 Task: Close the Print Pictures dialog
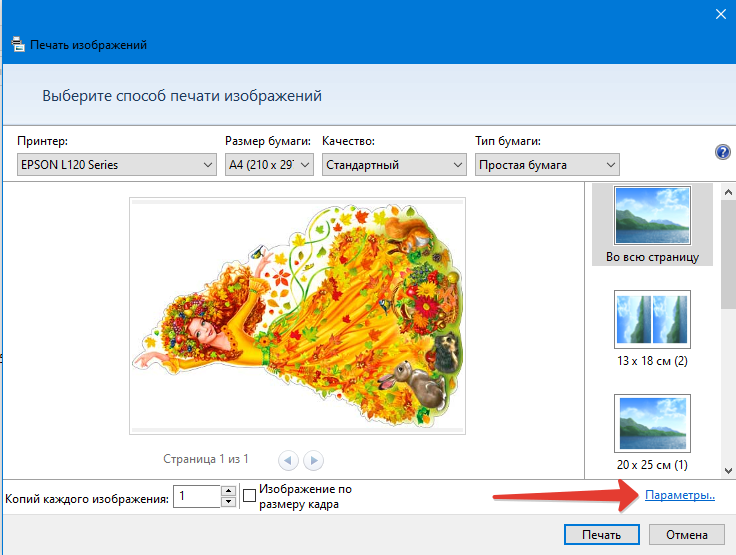pos(721,14)
